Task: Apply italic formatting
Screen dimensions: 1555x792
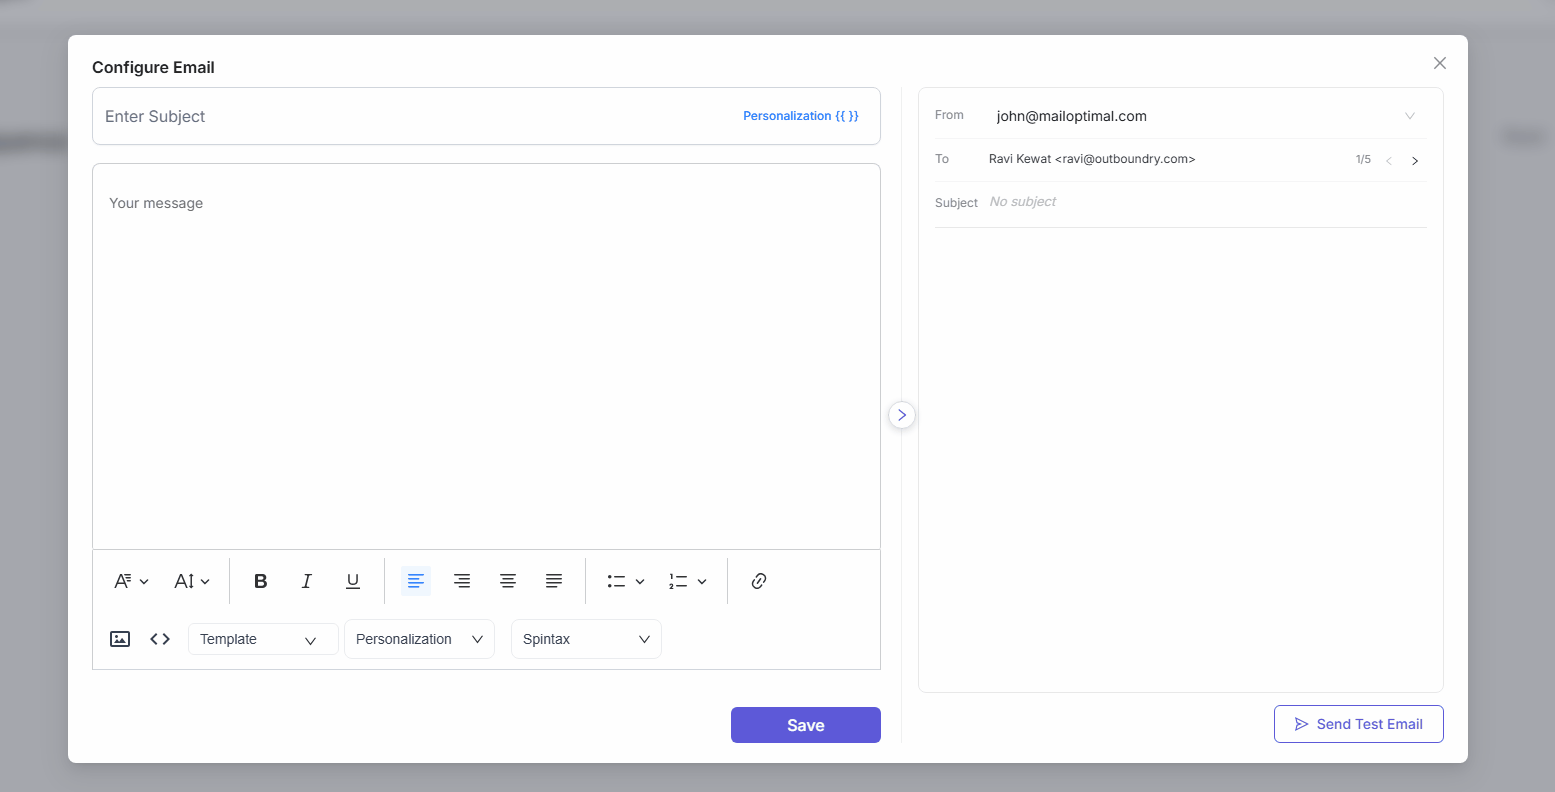Action: [306, 580]
